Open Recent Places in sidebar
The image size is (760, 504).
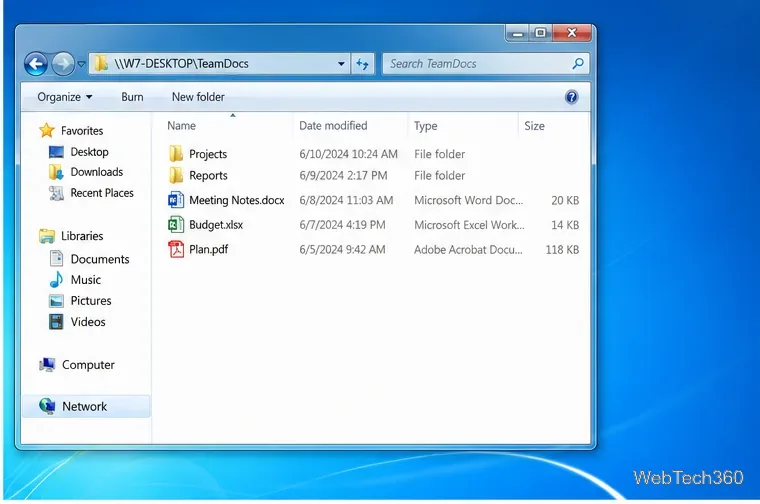(102, 193)
